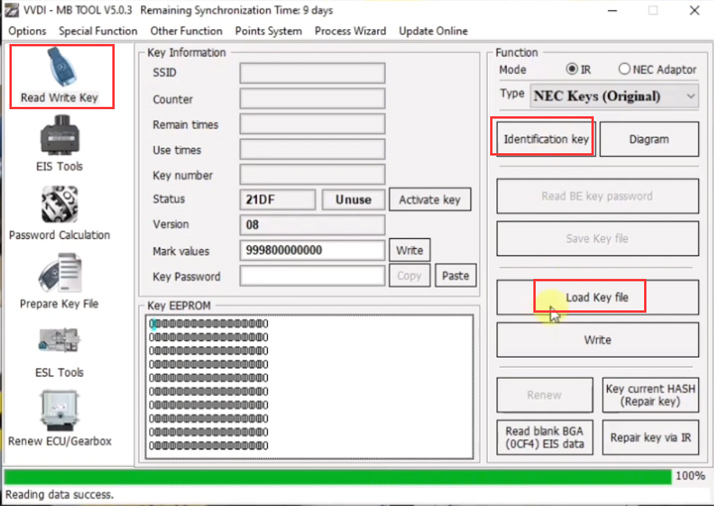Click the Load Key file button

click(x=597, y=297)
